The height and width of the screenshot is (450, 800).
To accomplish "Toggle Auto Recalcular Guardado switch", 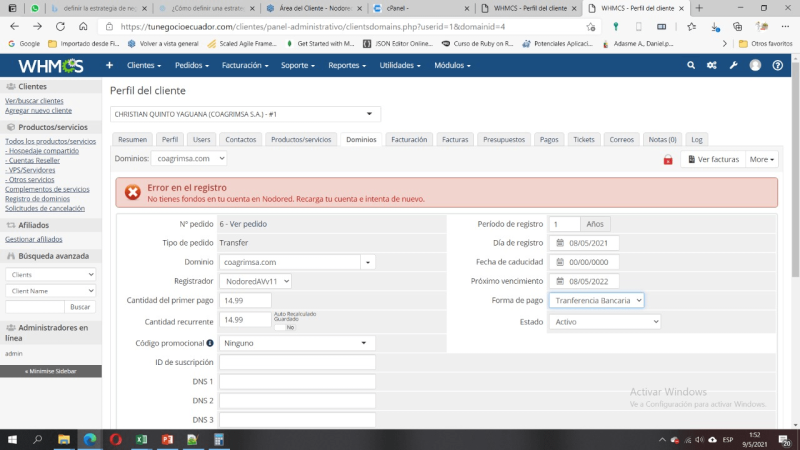I will coord(285,328).
